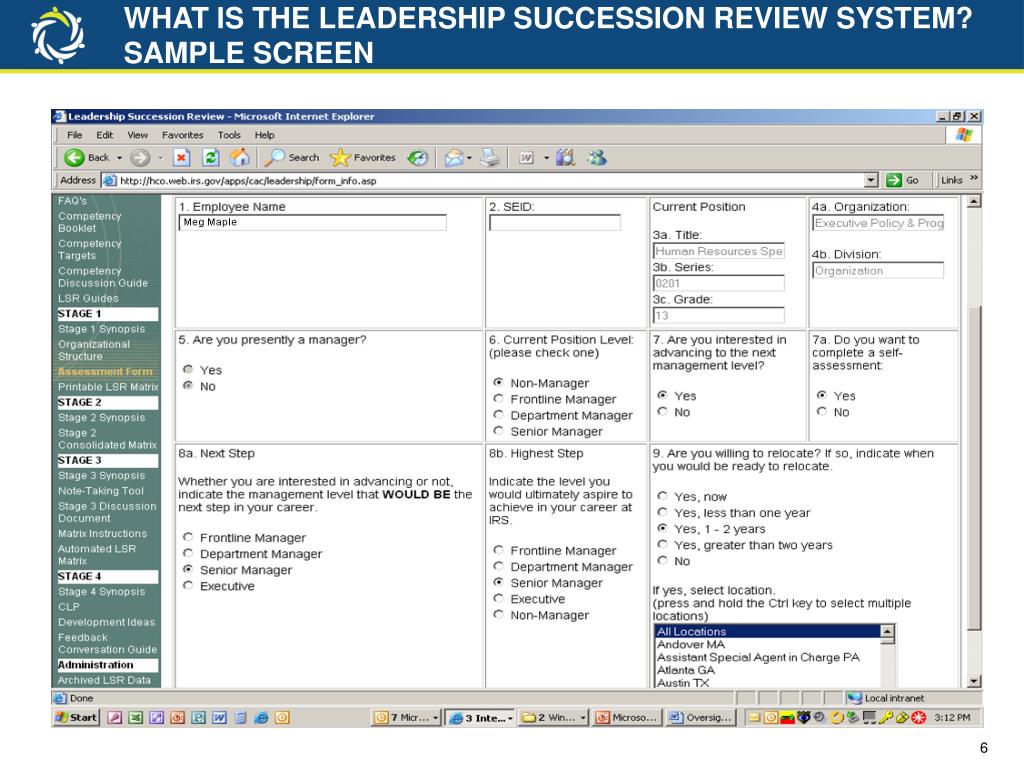Click the Employee Name input field
This screenshot has height=768, width=1024.
[x=312, y=222]
